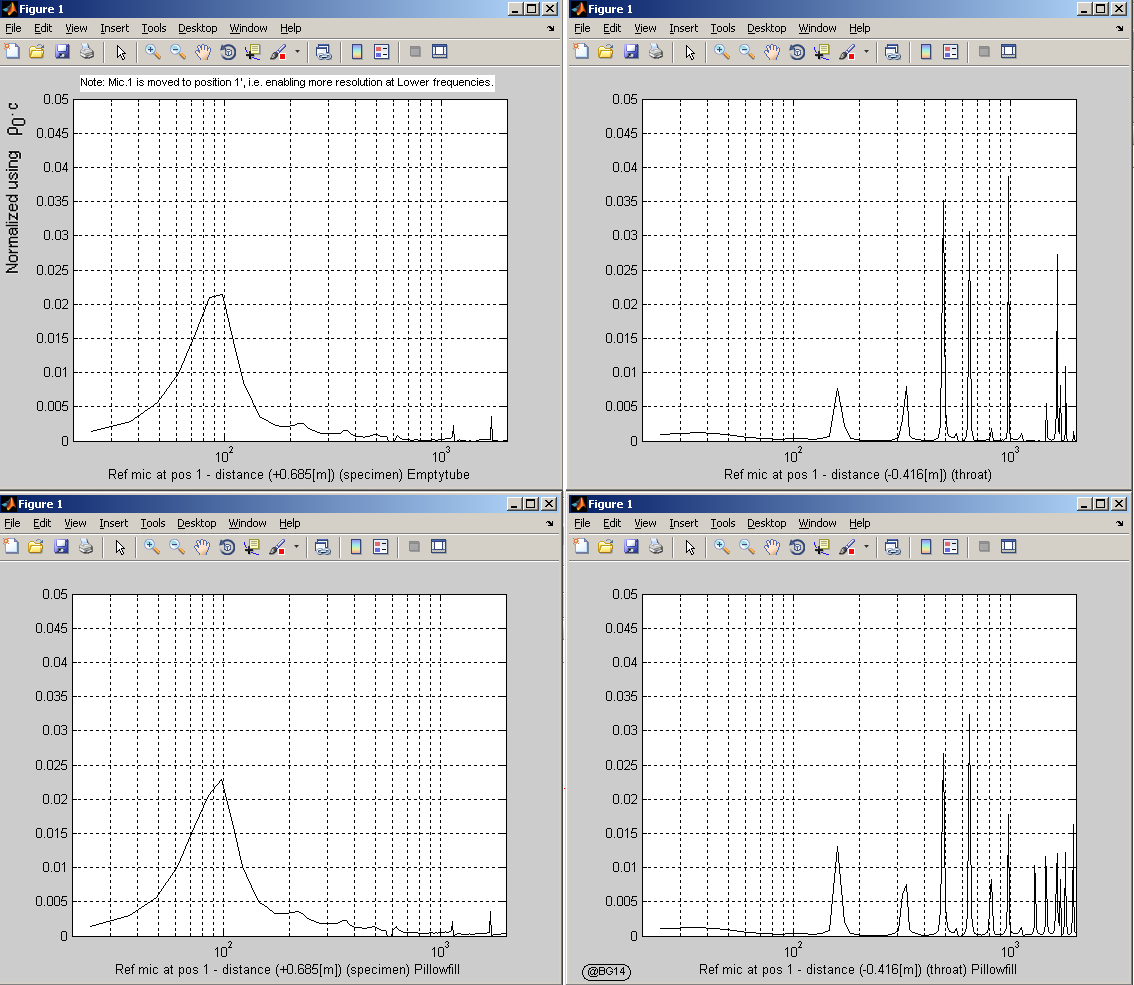Click Link Plot icon in specimen Pillowfill window
Image resolution: width=1134 pixels, height=985 pixels.
click(x=323, y=547)
